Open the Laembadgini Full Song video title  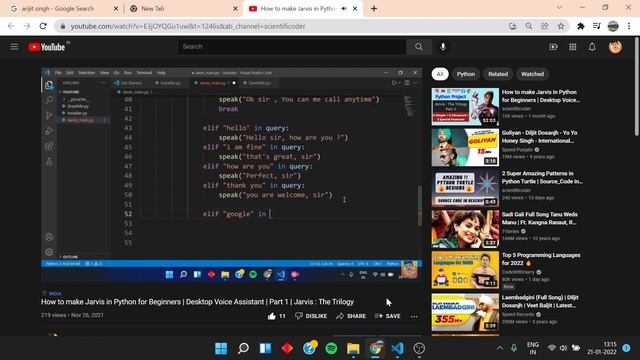coord(540,301)
